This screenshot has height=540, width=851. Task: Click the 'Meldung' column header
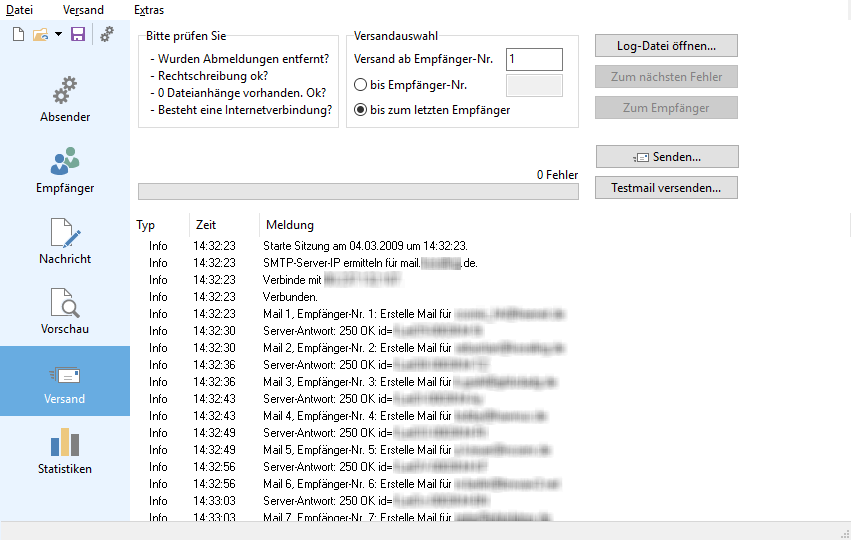point(290,225)
